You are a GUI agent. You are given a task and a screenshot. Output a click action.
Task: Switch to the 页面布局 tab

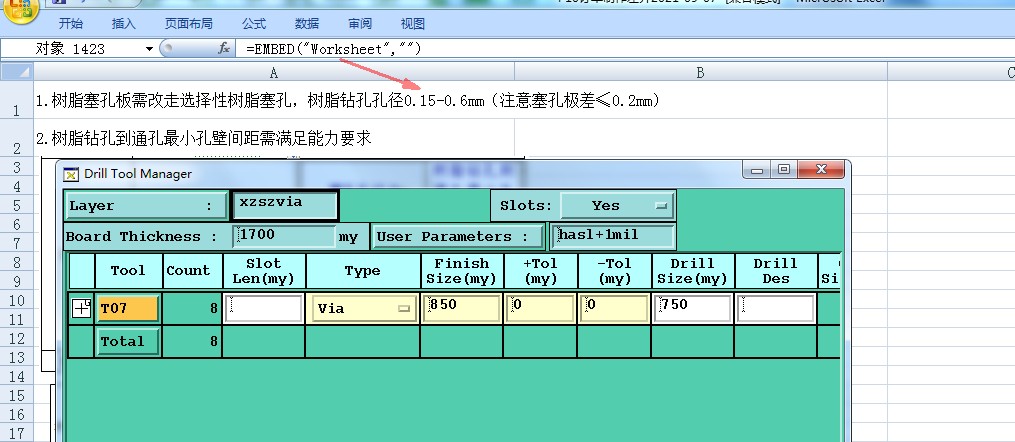[x=188, y=24]
